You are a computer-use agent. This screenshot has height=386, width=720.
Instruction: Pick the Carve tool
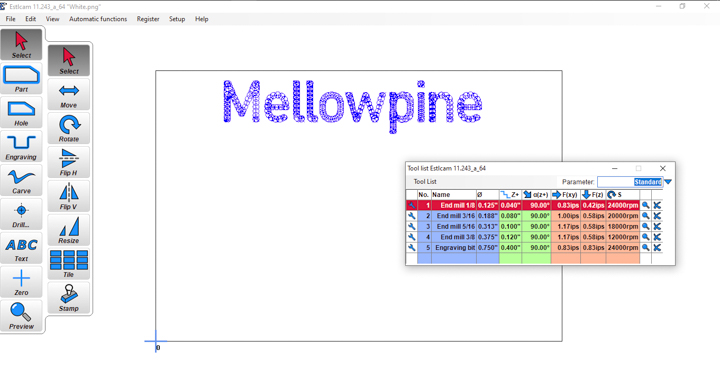click(21, 181)
